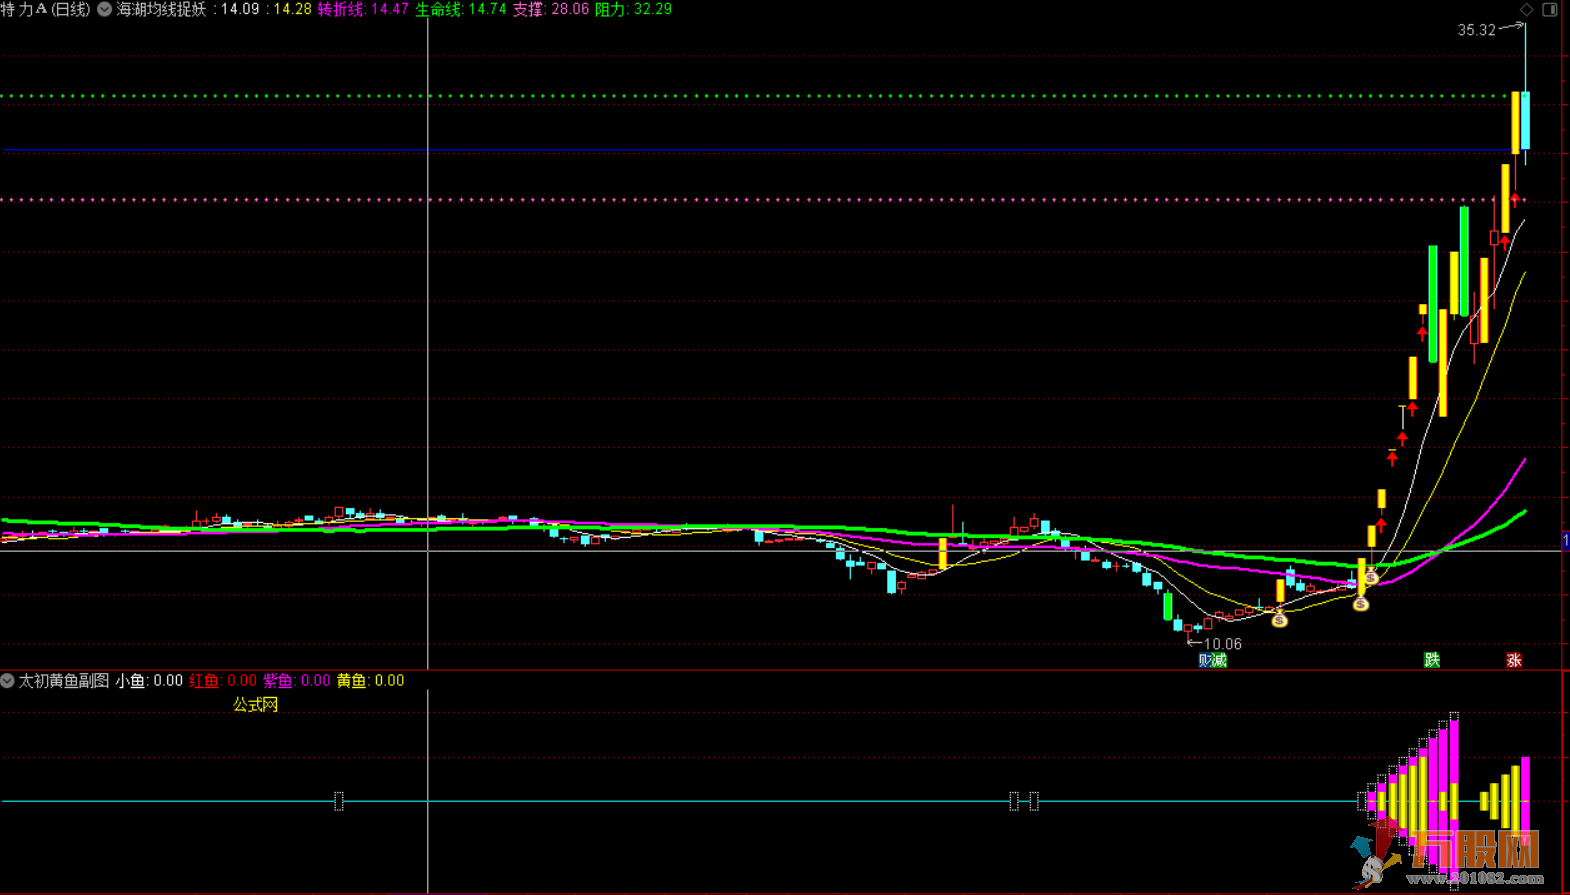
Task: Click the 红鱼 0.00 value
Action: 223,680
